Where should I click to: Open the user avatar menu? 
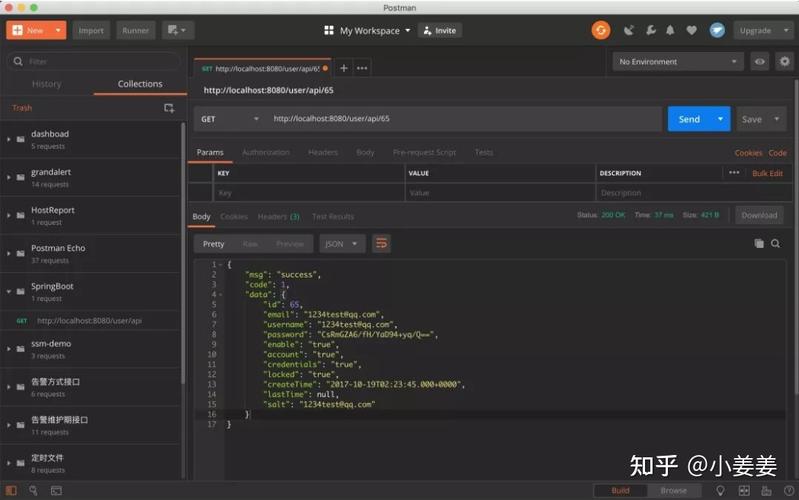pyautogui.click(x=717, y=31)
